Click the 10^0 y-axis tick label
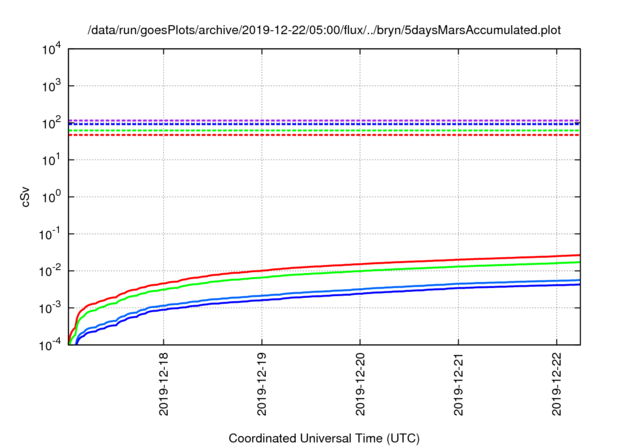The width and height of the screenshot is (640, 448). point(51,197)
